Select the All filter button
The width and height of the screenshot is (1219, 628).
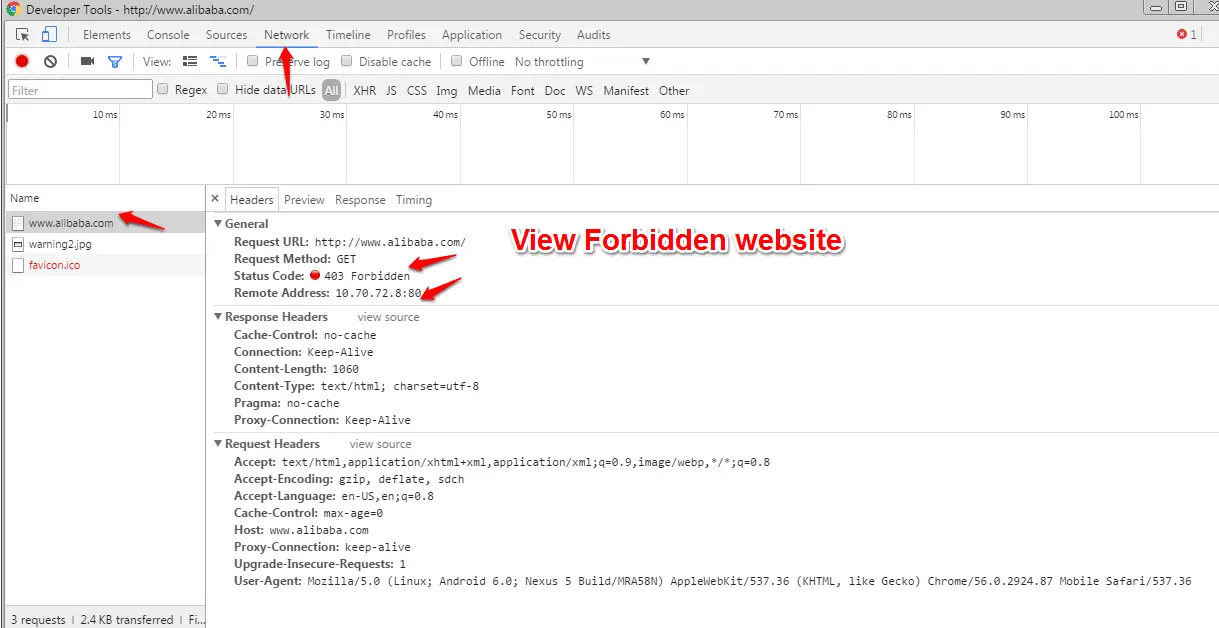pyautogui.click(x=331, y=90)
